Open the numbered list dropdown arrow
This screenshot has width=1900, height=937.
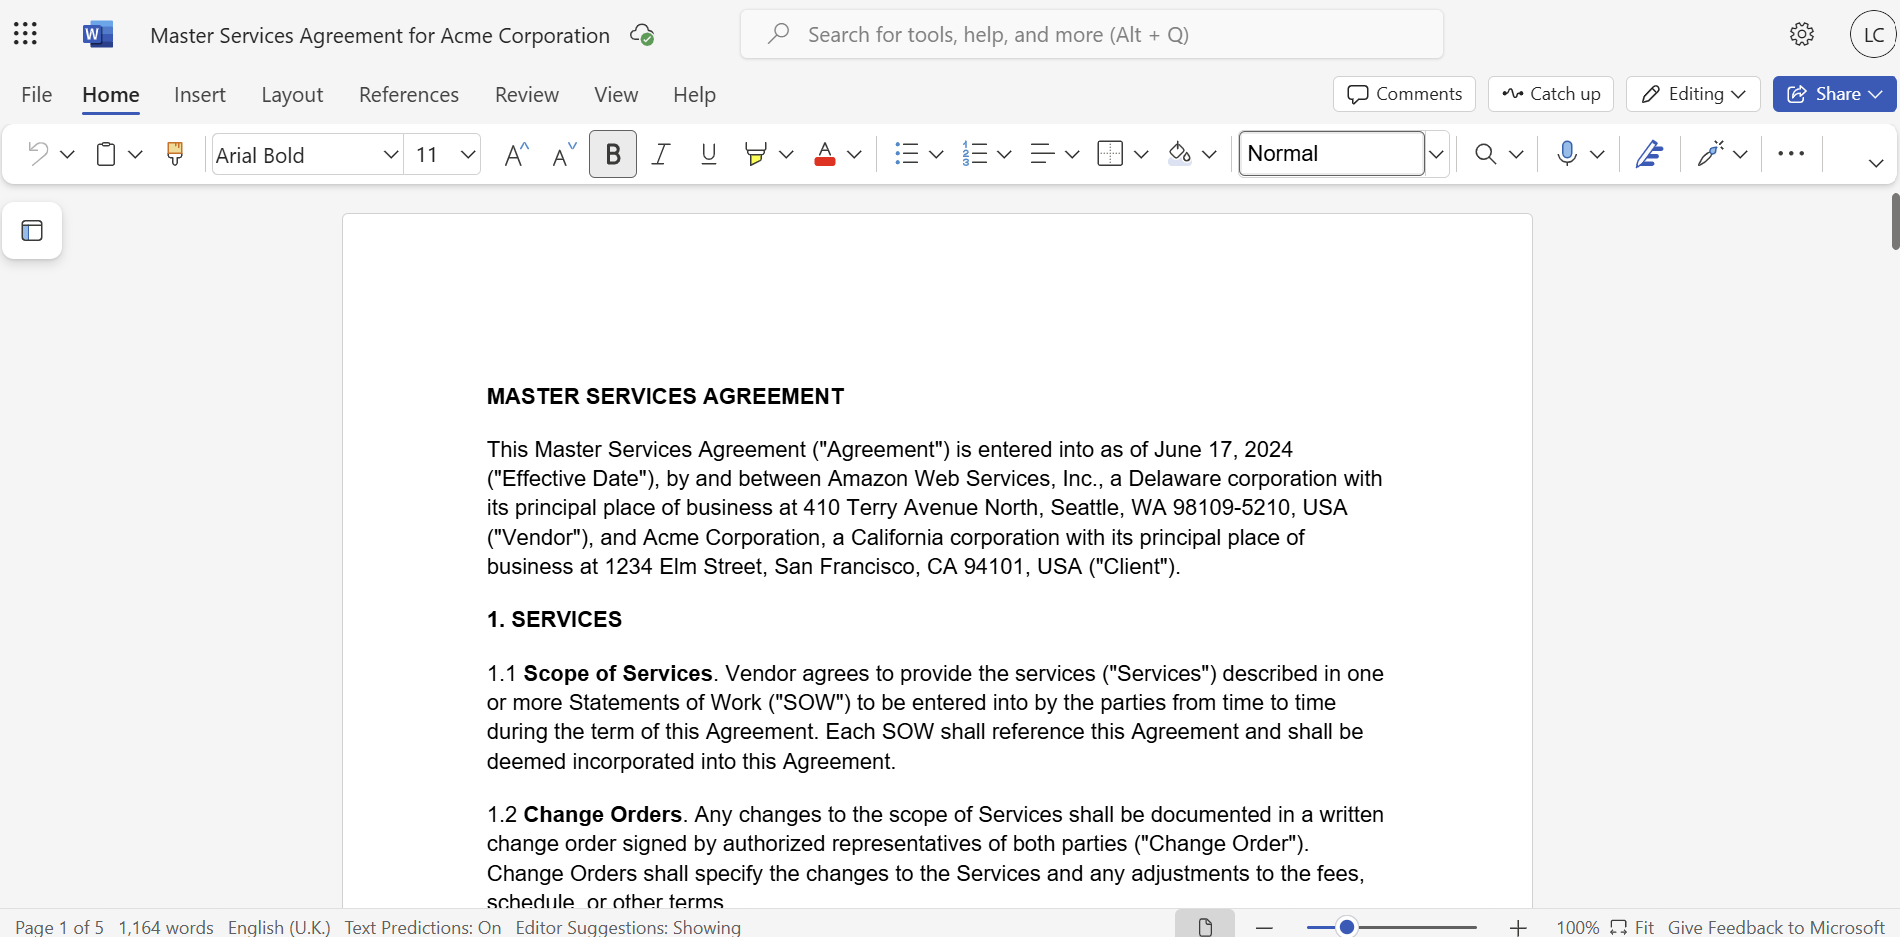click(x=1005, y=154)
